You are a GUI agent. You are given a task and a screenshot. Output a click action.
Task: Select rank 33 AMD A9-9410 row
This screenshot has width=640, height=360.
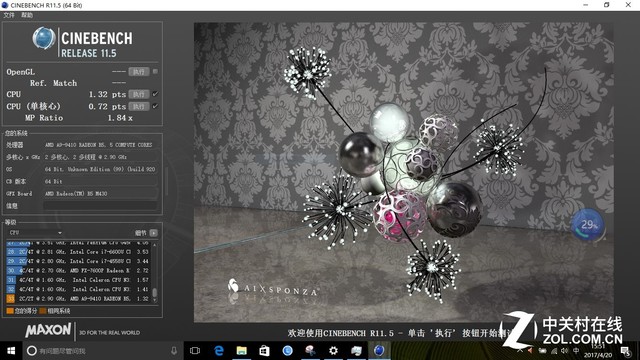point(78,299)
